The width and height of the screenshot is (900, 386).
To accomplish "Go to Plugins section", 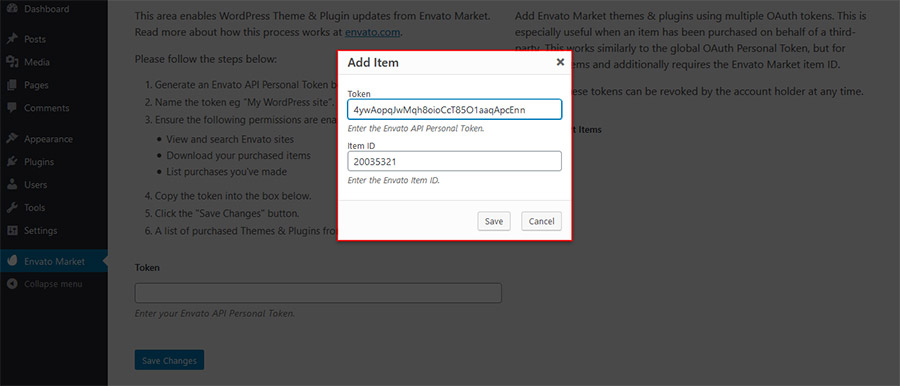I will click(54, 161).
